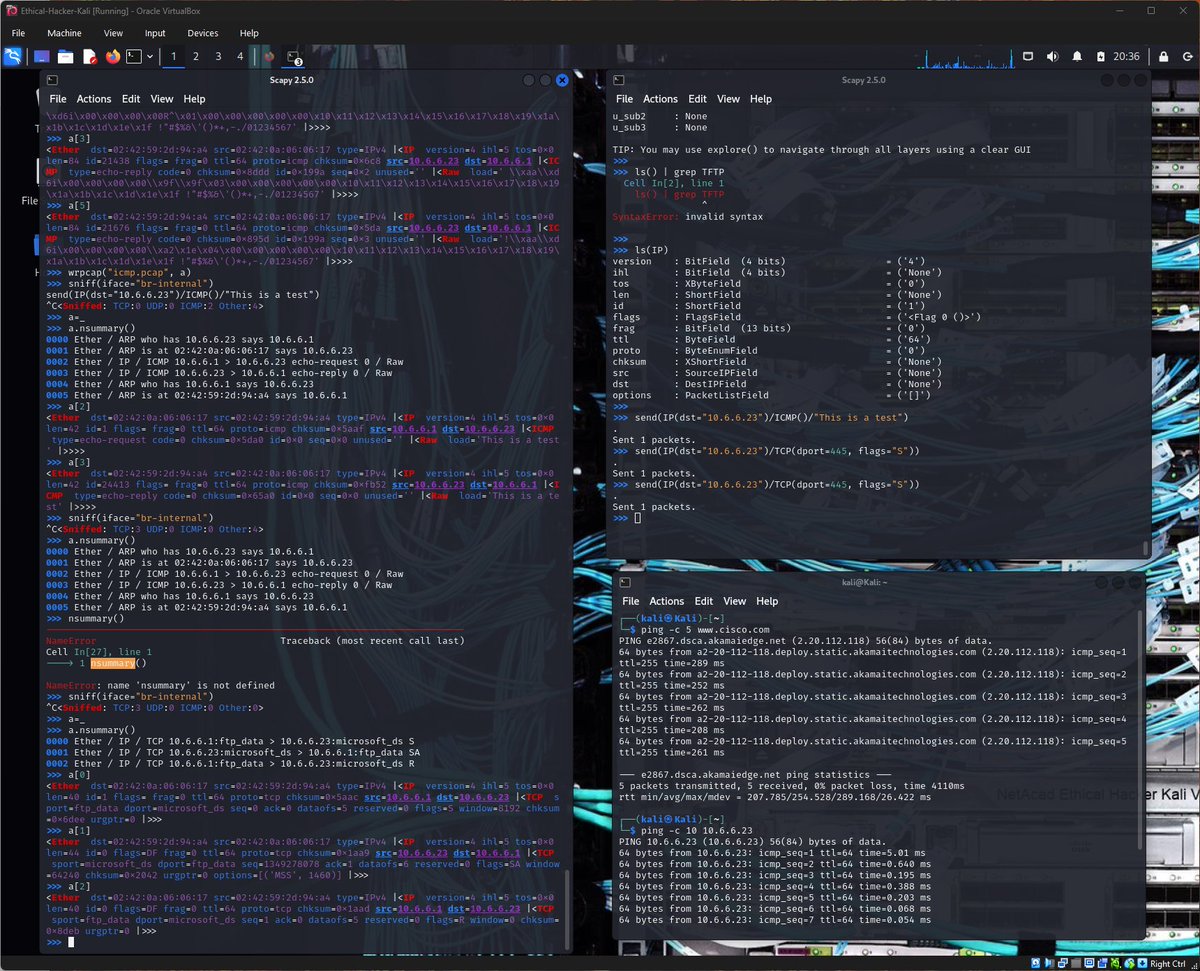Expand the terminal launcher dropdown arrow
The width and height of the screenshot is (1200, 971).
coord(150,57)
